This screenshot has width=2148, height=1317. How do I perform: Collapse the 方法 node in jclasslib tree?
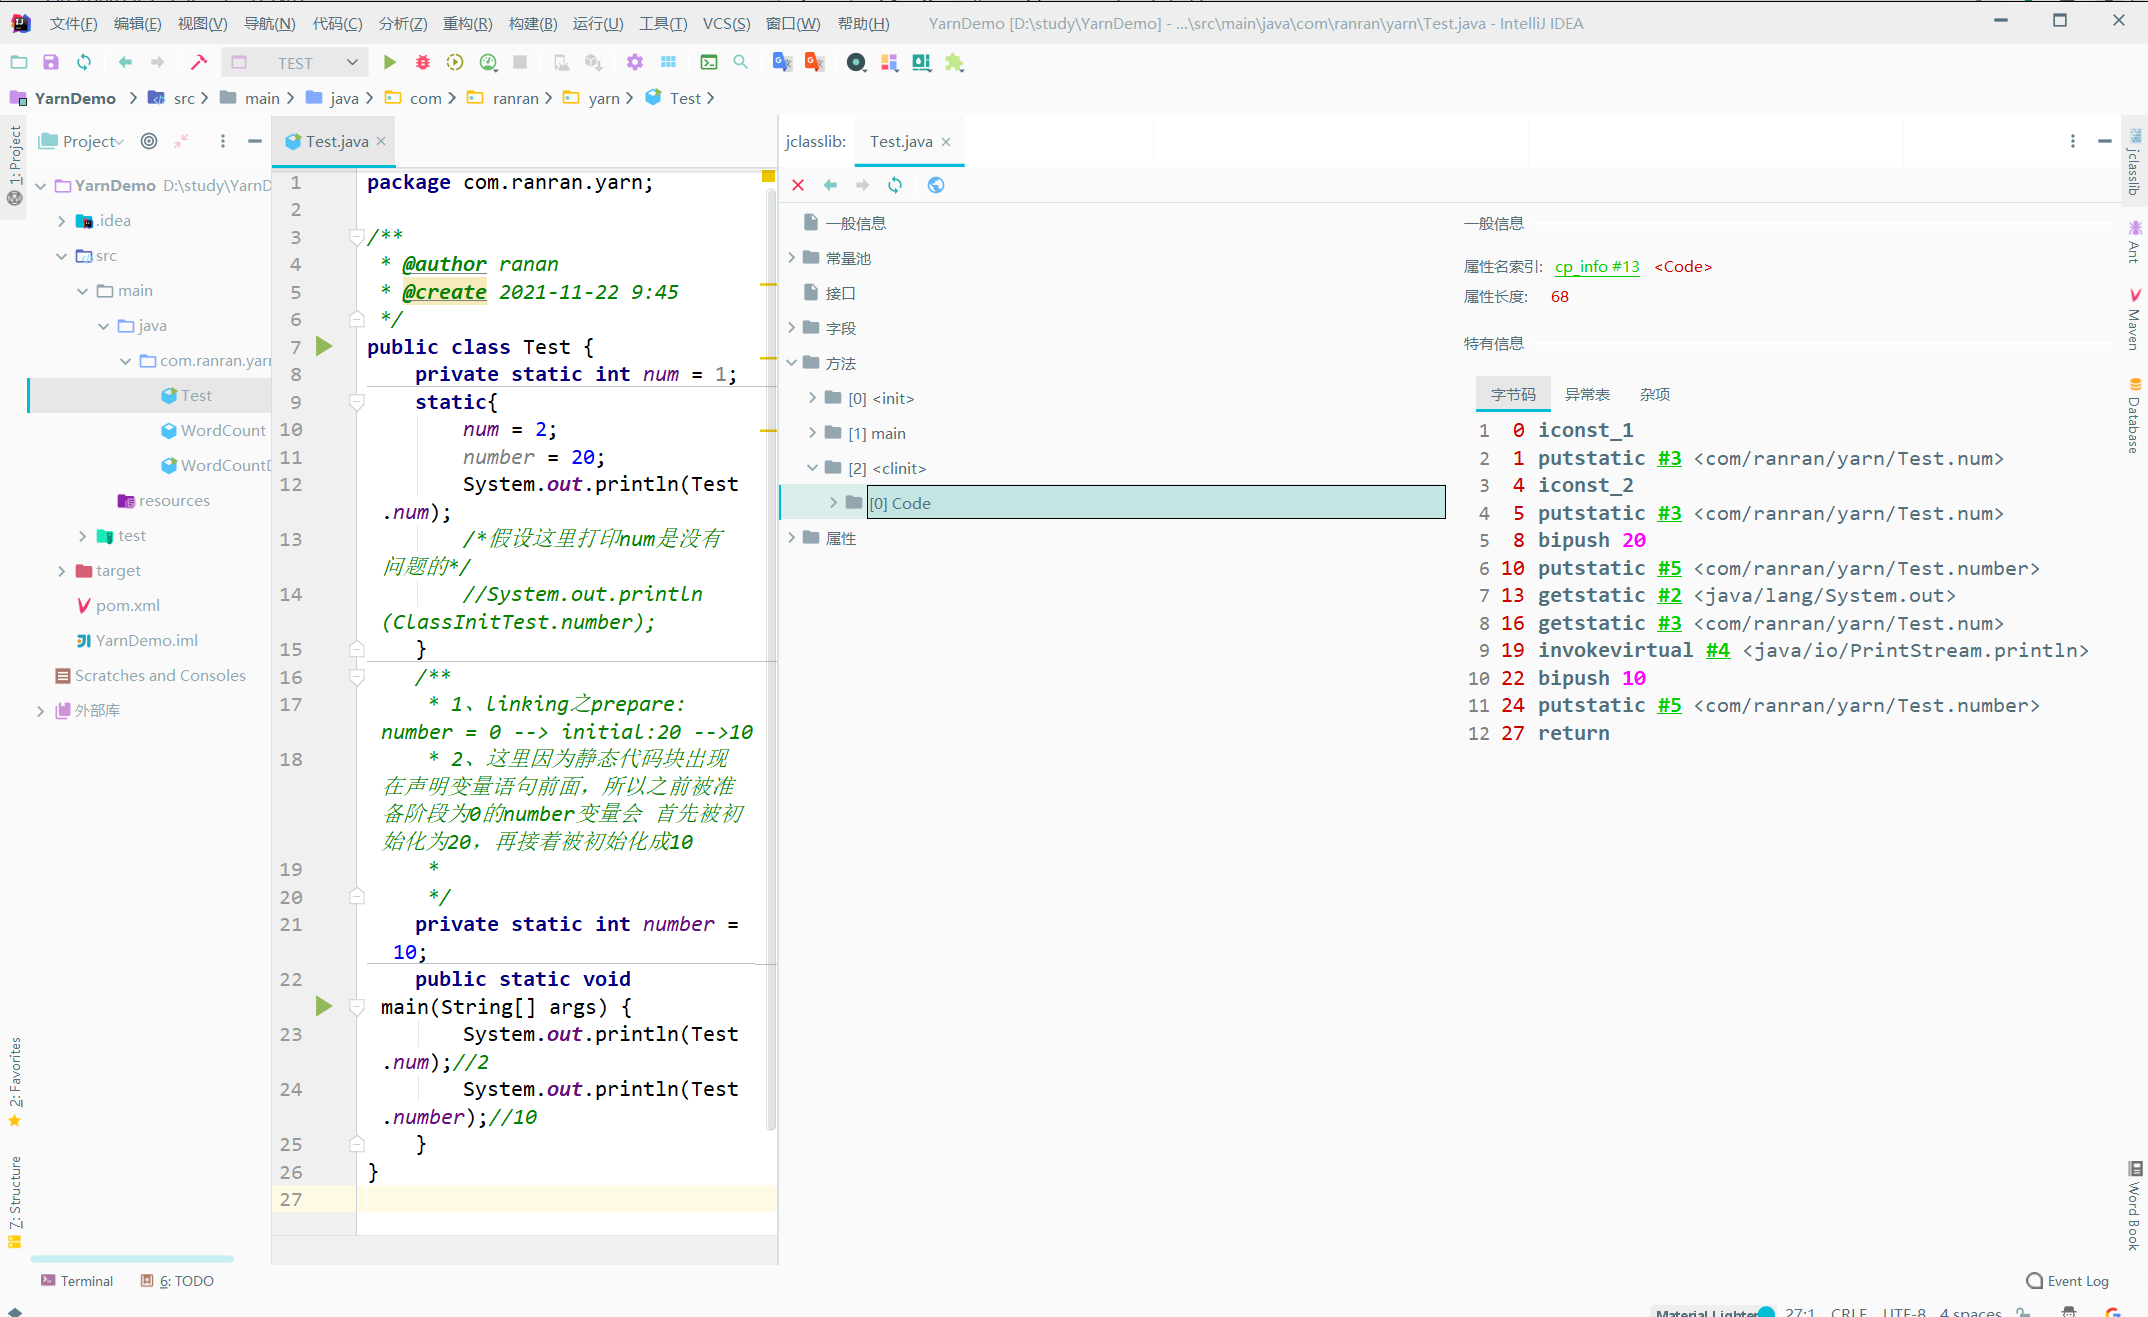[x=792, y=363]
